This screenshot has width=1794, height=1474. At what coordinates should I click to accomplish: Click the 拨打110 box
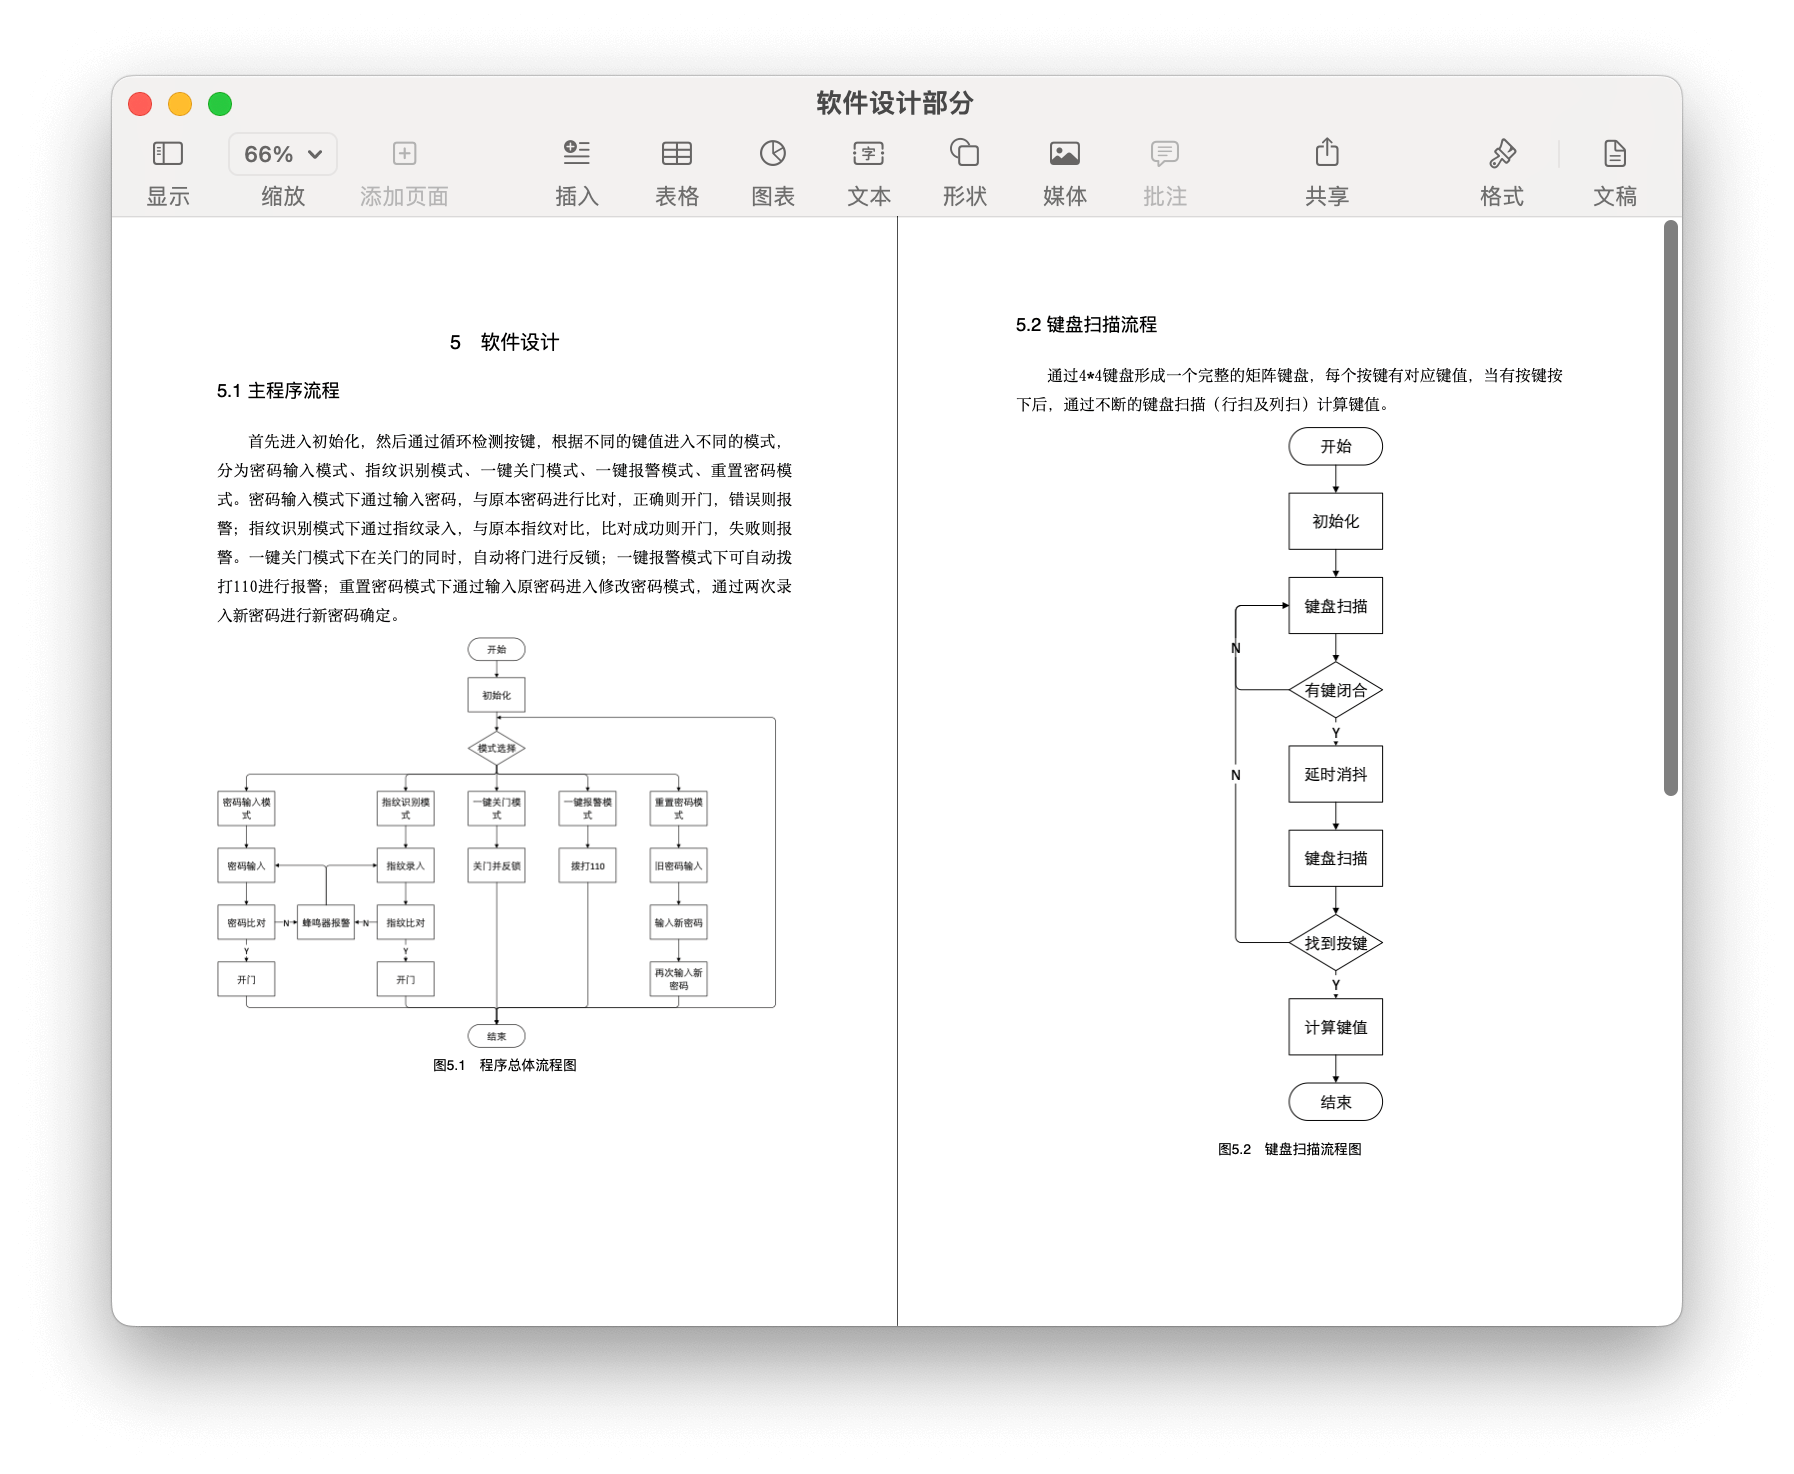click(x=587, y=866)
